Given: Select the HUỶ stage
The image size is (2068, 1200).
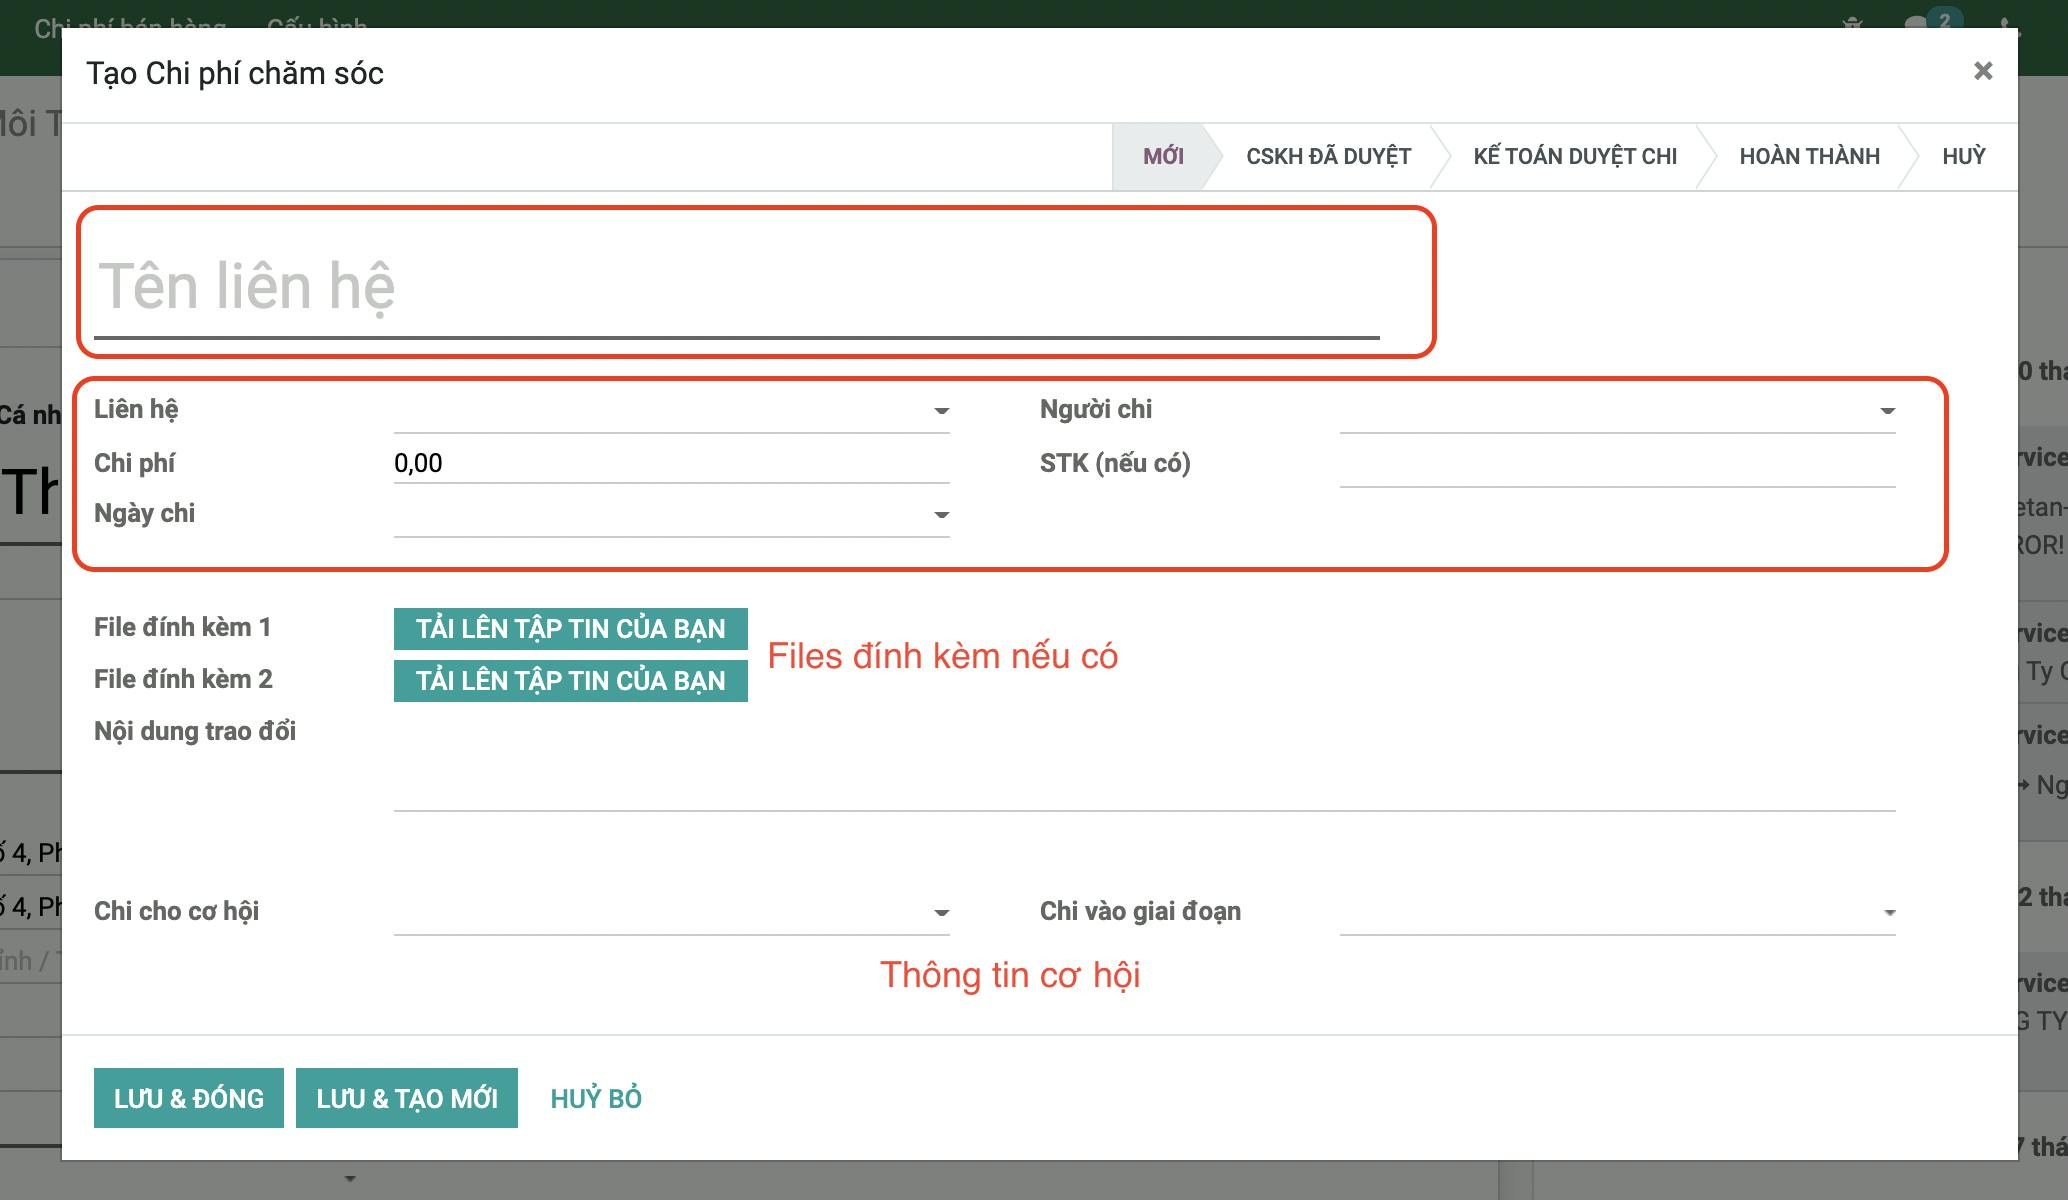Looking at the screenshot, I should pyautogui.click(x=1963, y=156).
